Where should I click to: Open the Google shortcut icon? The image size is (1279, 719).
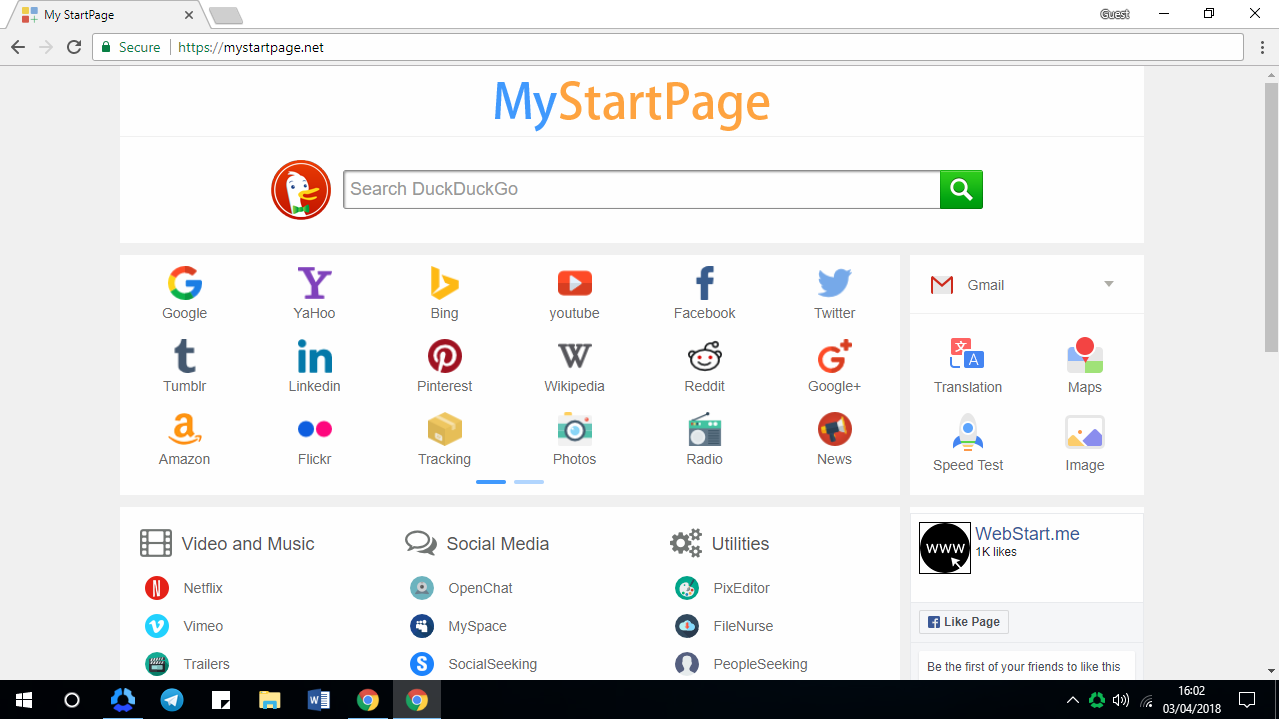point(184,282)
